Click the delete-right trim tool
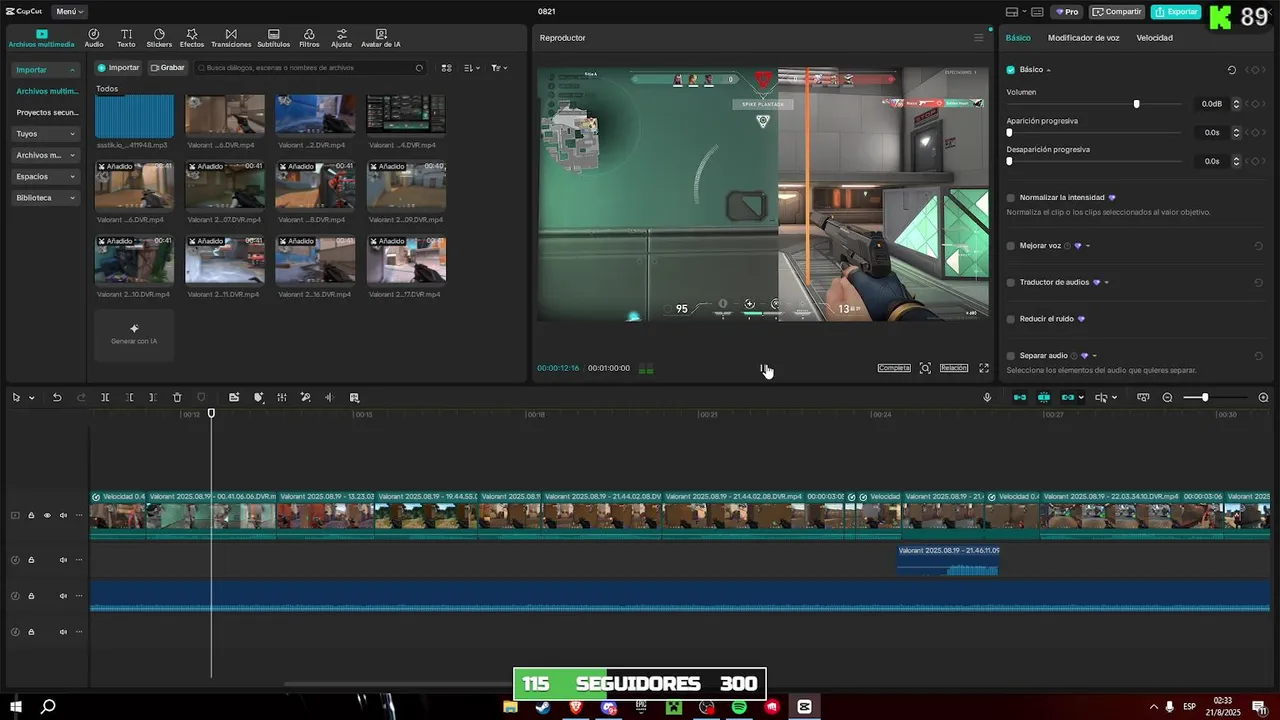This screenshot has height=720, width=1280. pyautogui.click(x=152, y=398)
